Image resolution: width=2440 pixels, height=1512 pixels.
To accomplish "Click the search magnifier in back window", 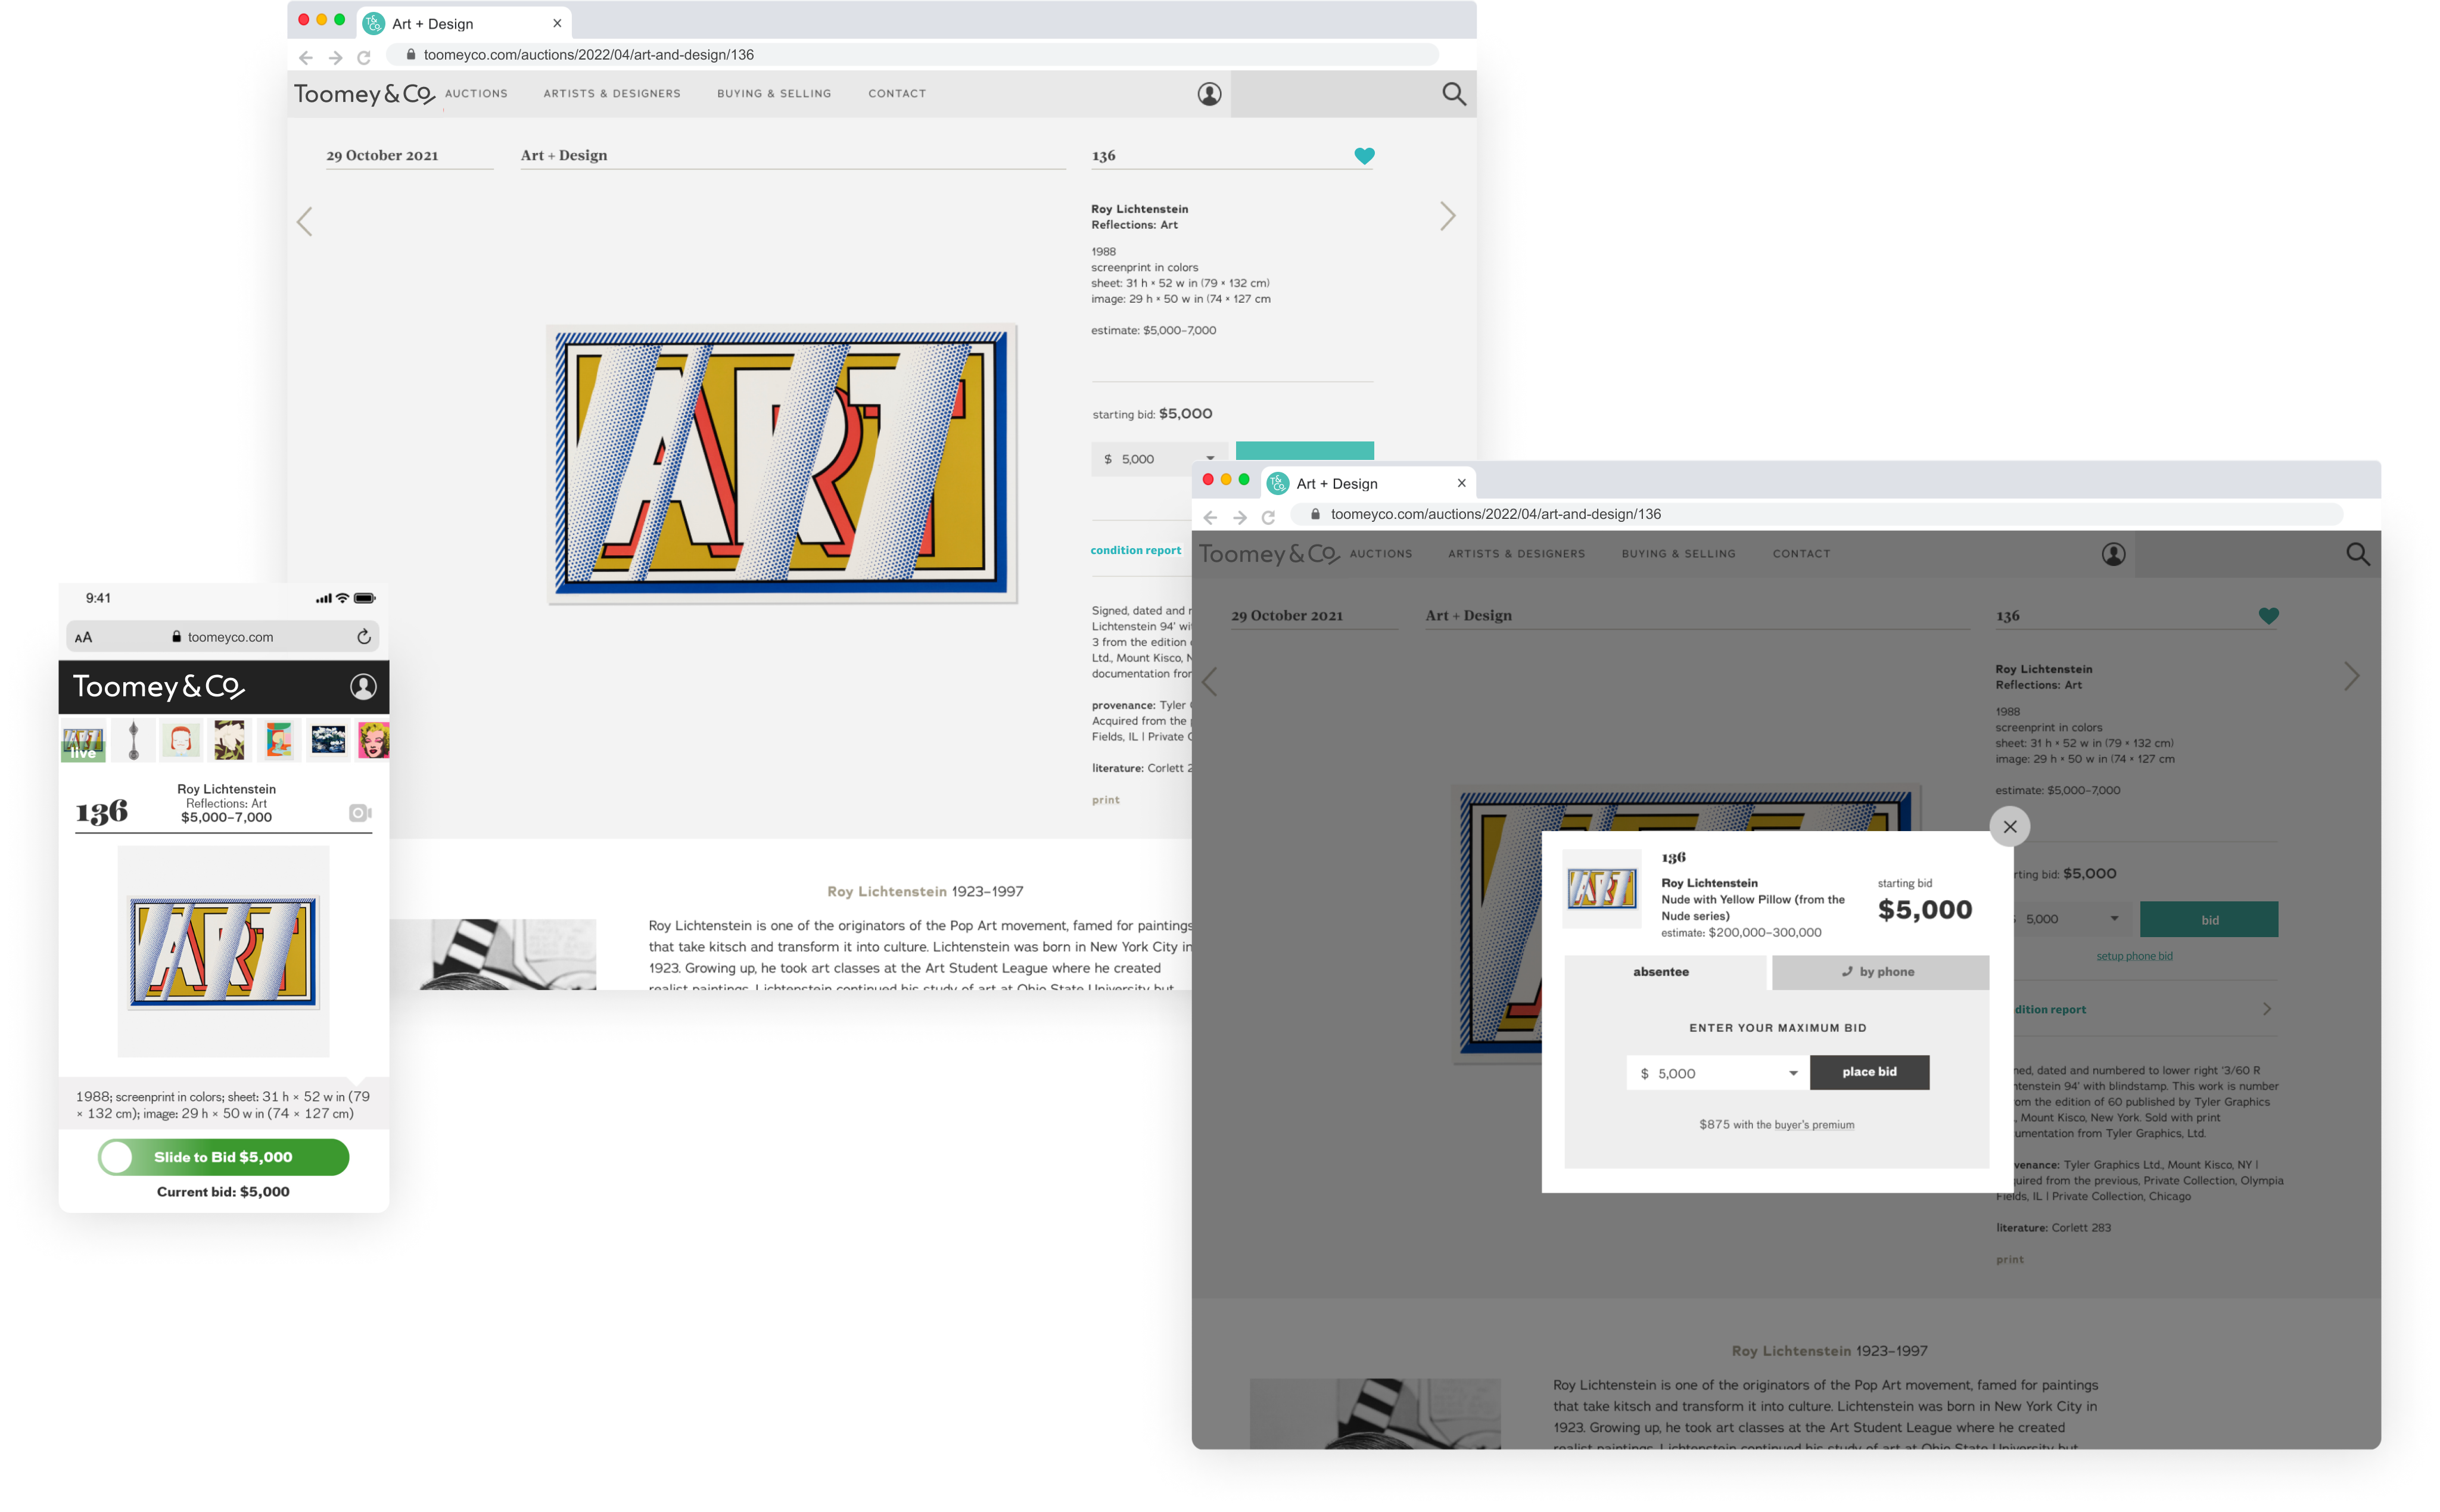I will pyautogui.click(x=1454, y=94).
